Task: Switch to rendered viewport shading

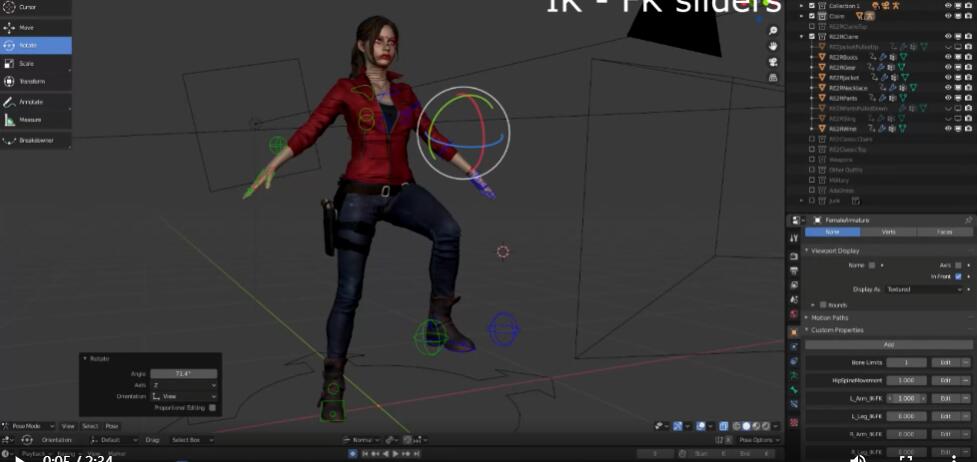Action: coord(765,426)
